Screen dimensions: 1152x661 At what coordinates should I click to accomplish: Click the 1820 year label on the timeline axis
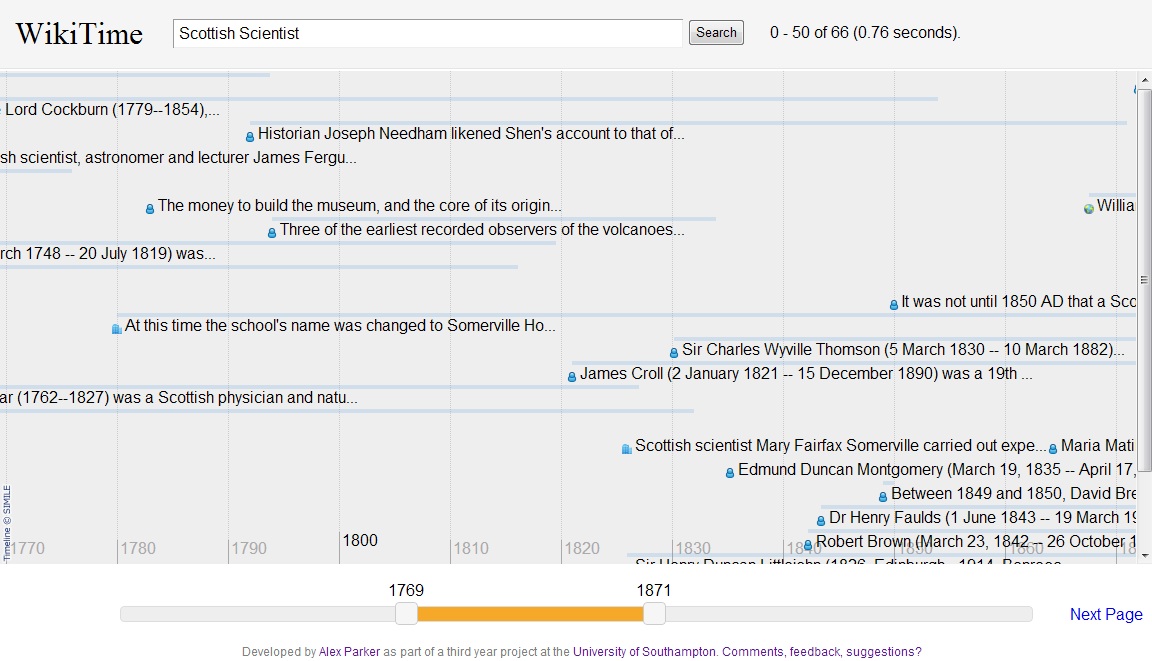(582, 549)
